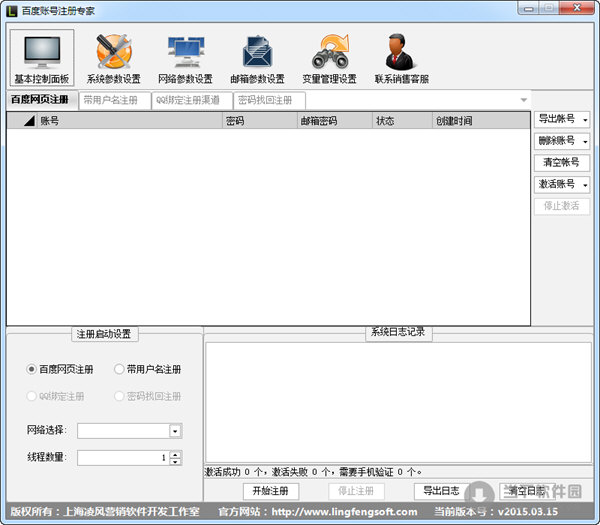The width and height of the screenshot is (600, 525).
Task: Open the 删除账号 dropdown button
Action: coord(562,141)
